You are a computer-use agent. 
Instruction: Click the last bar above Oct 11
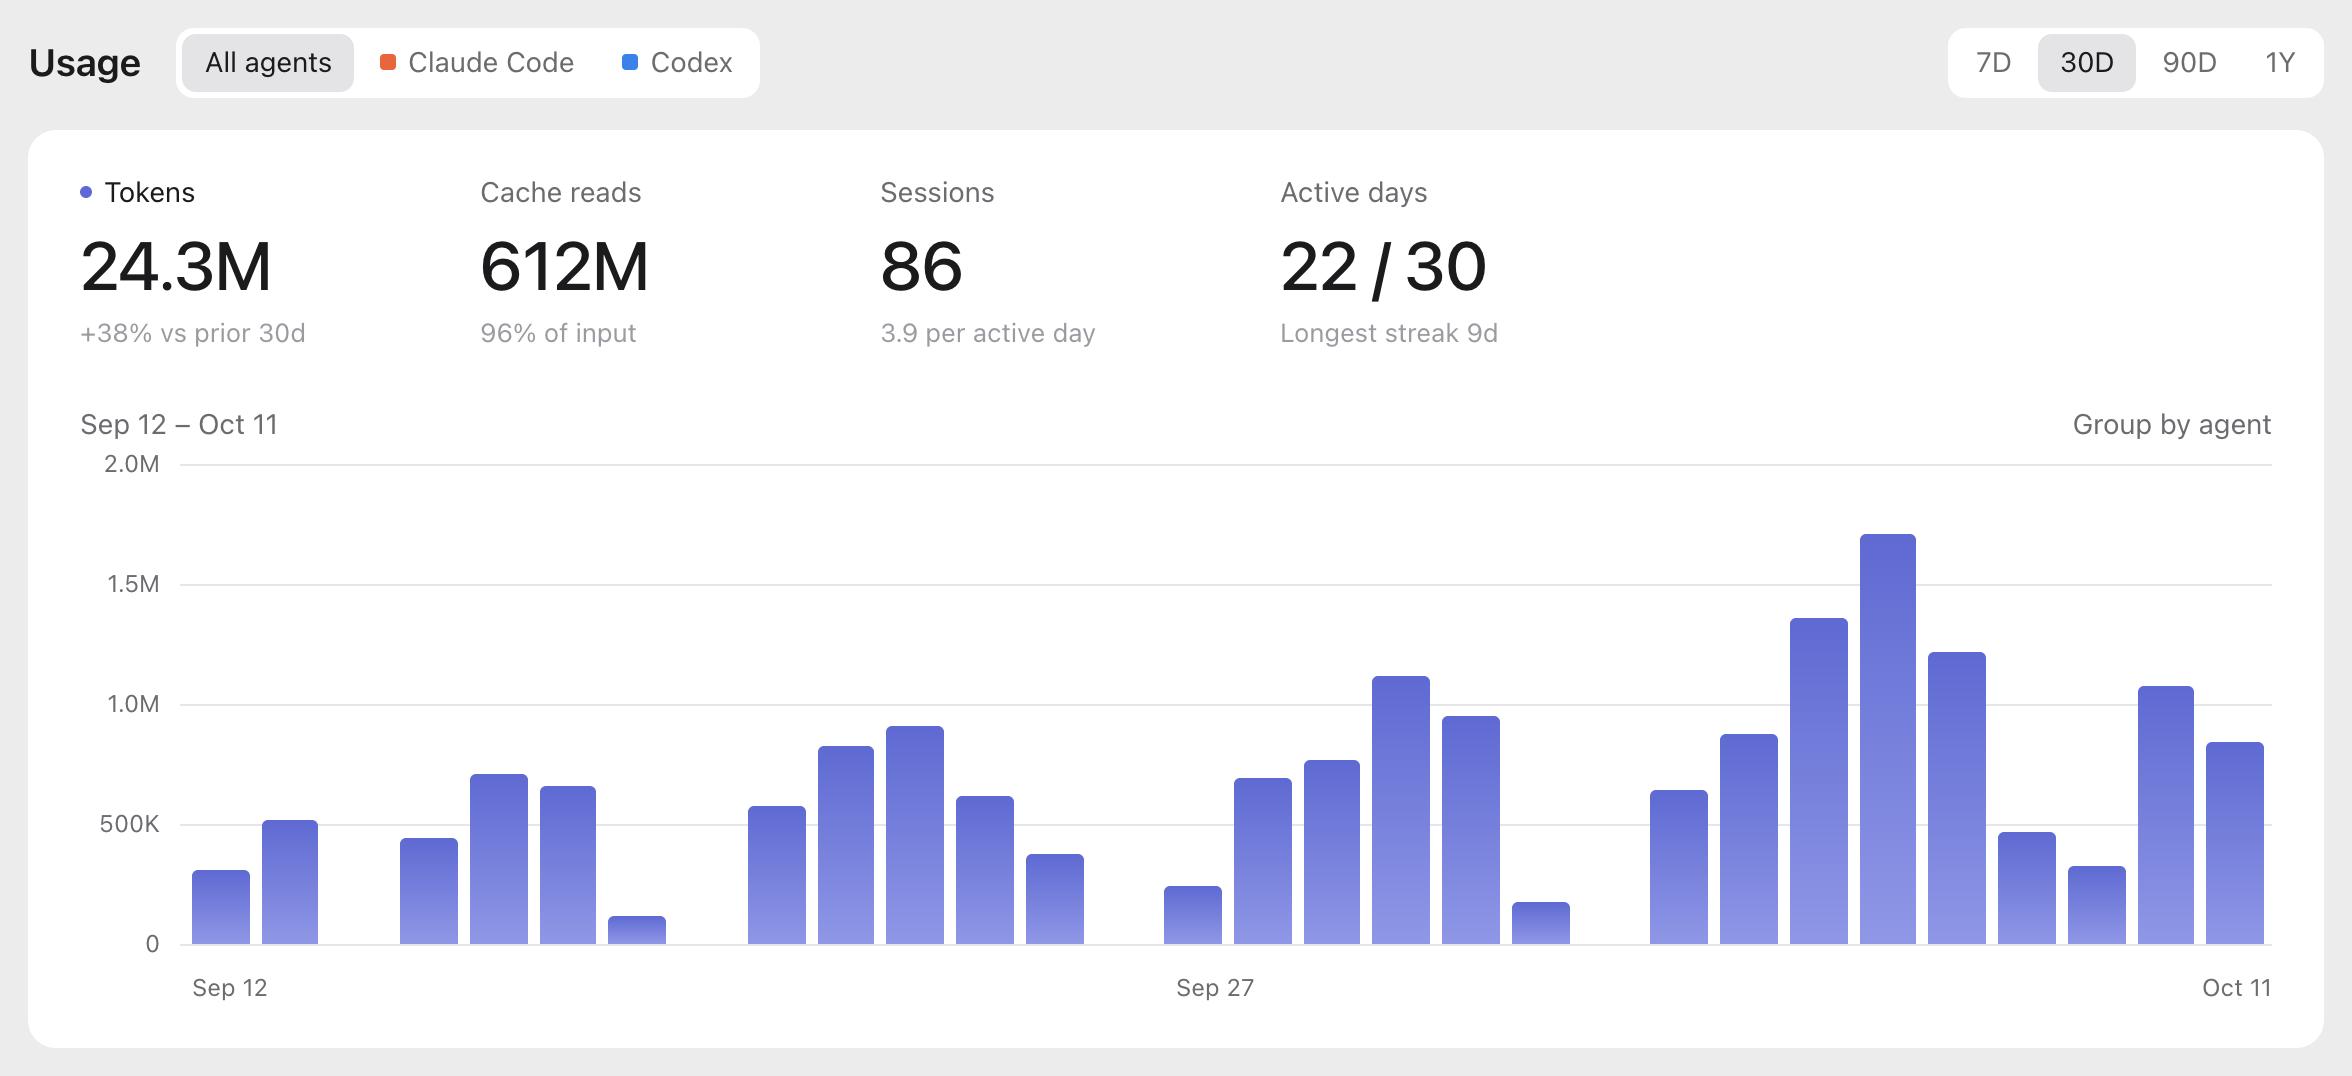click(x=2234, y=843)
